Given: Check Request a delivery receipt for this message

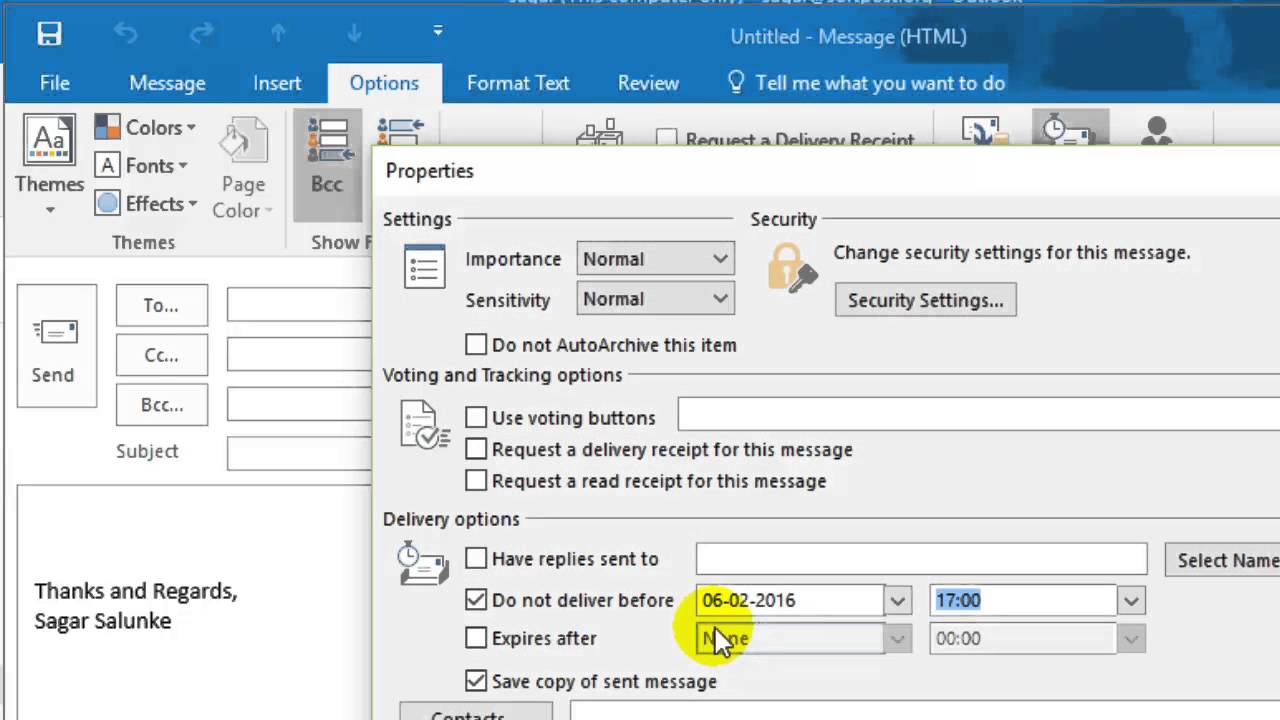Looking at the screenshot, I should pos(476,450).
